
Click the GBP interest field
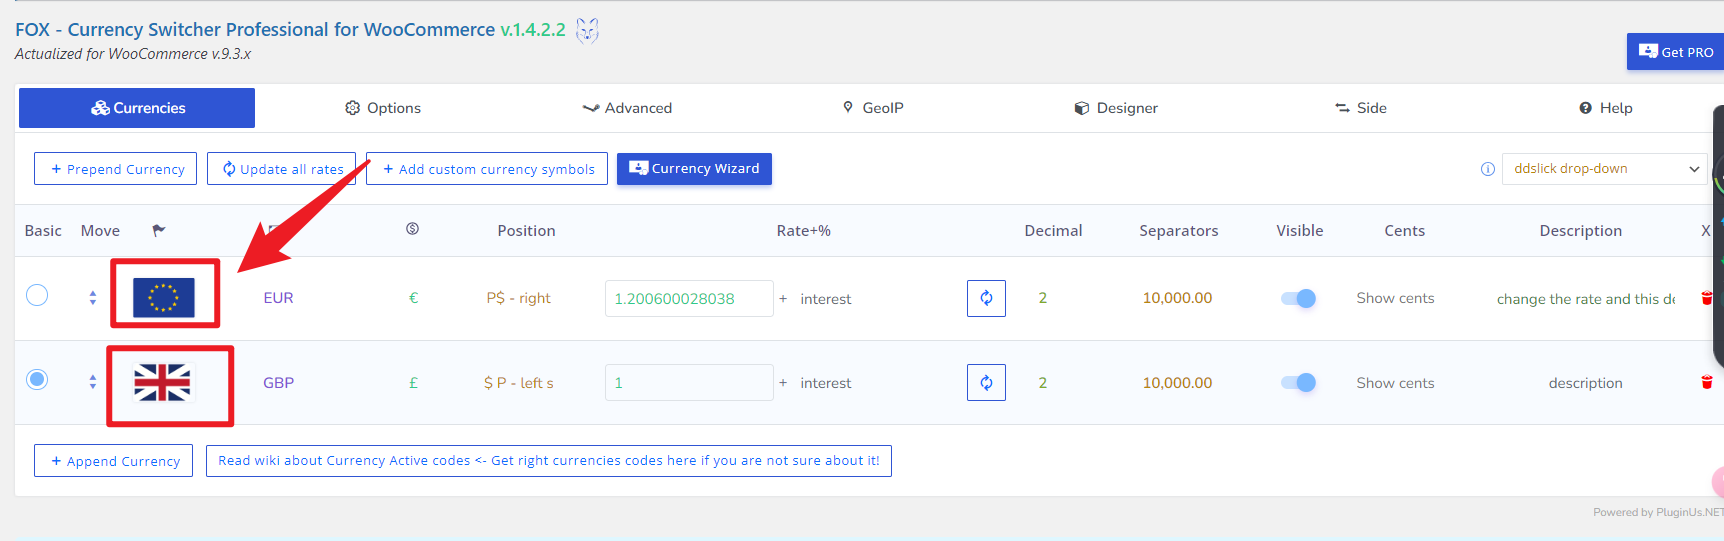[x=825, y=383]
